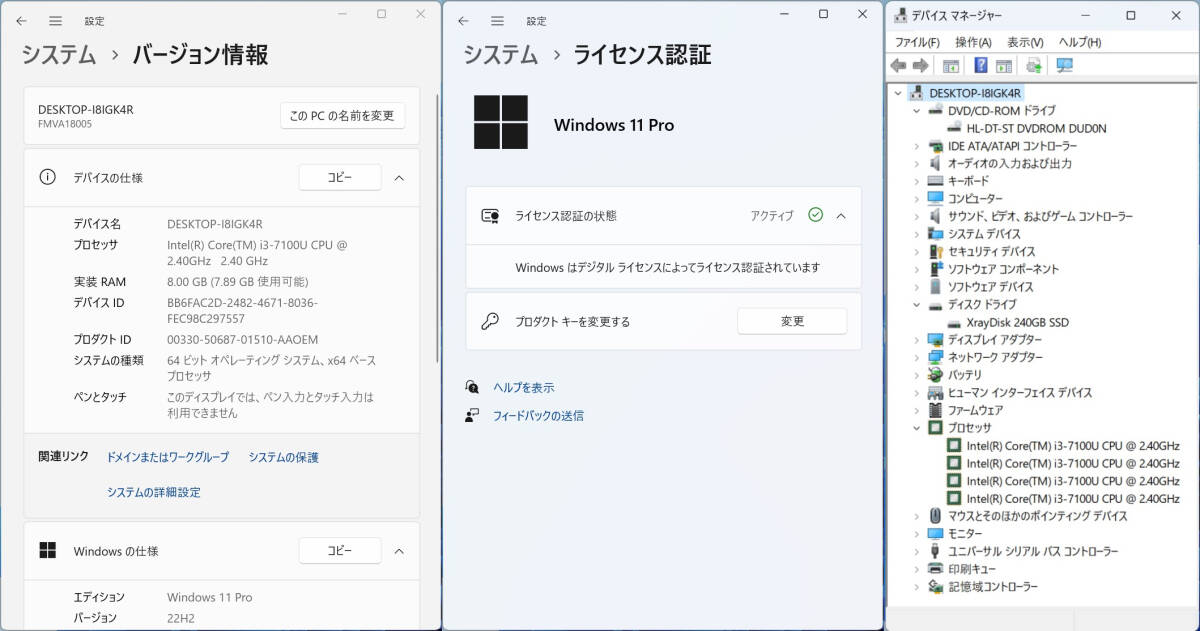Click the certificate icon beside ライセンス認証の状態

coord(490,215)
